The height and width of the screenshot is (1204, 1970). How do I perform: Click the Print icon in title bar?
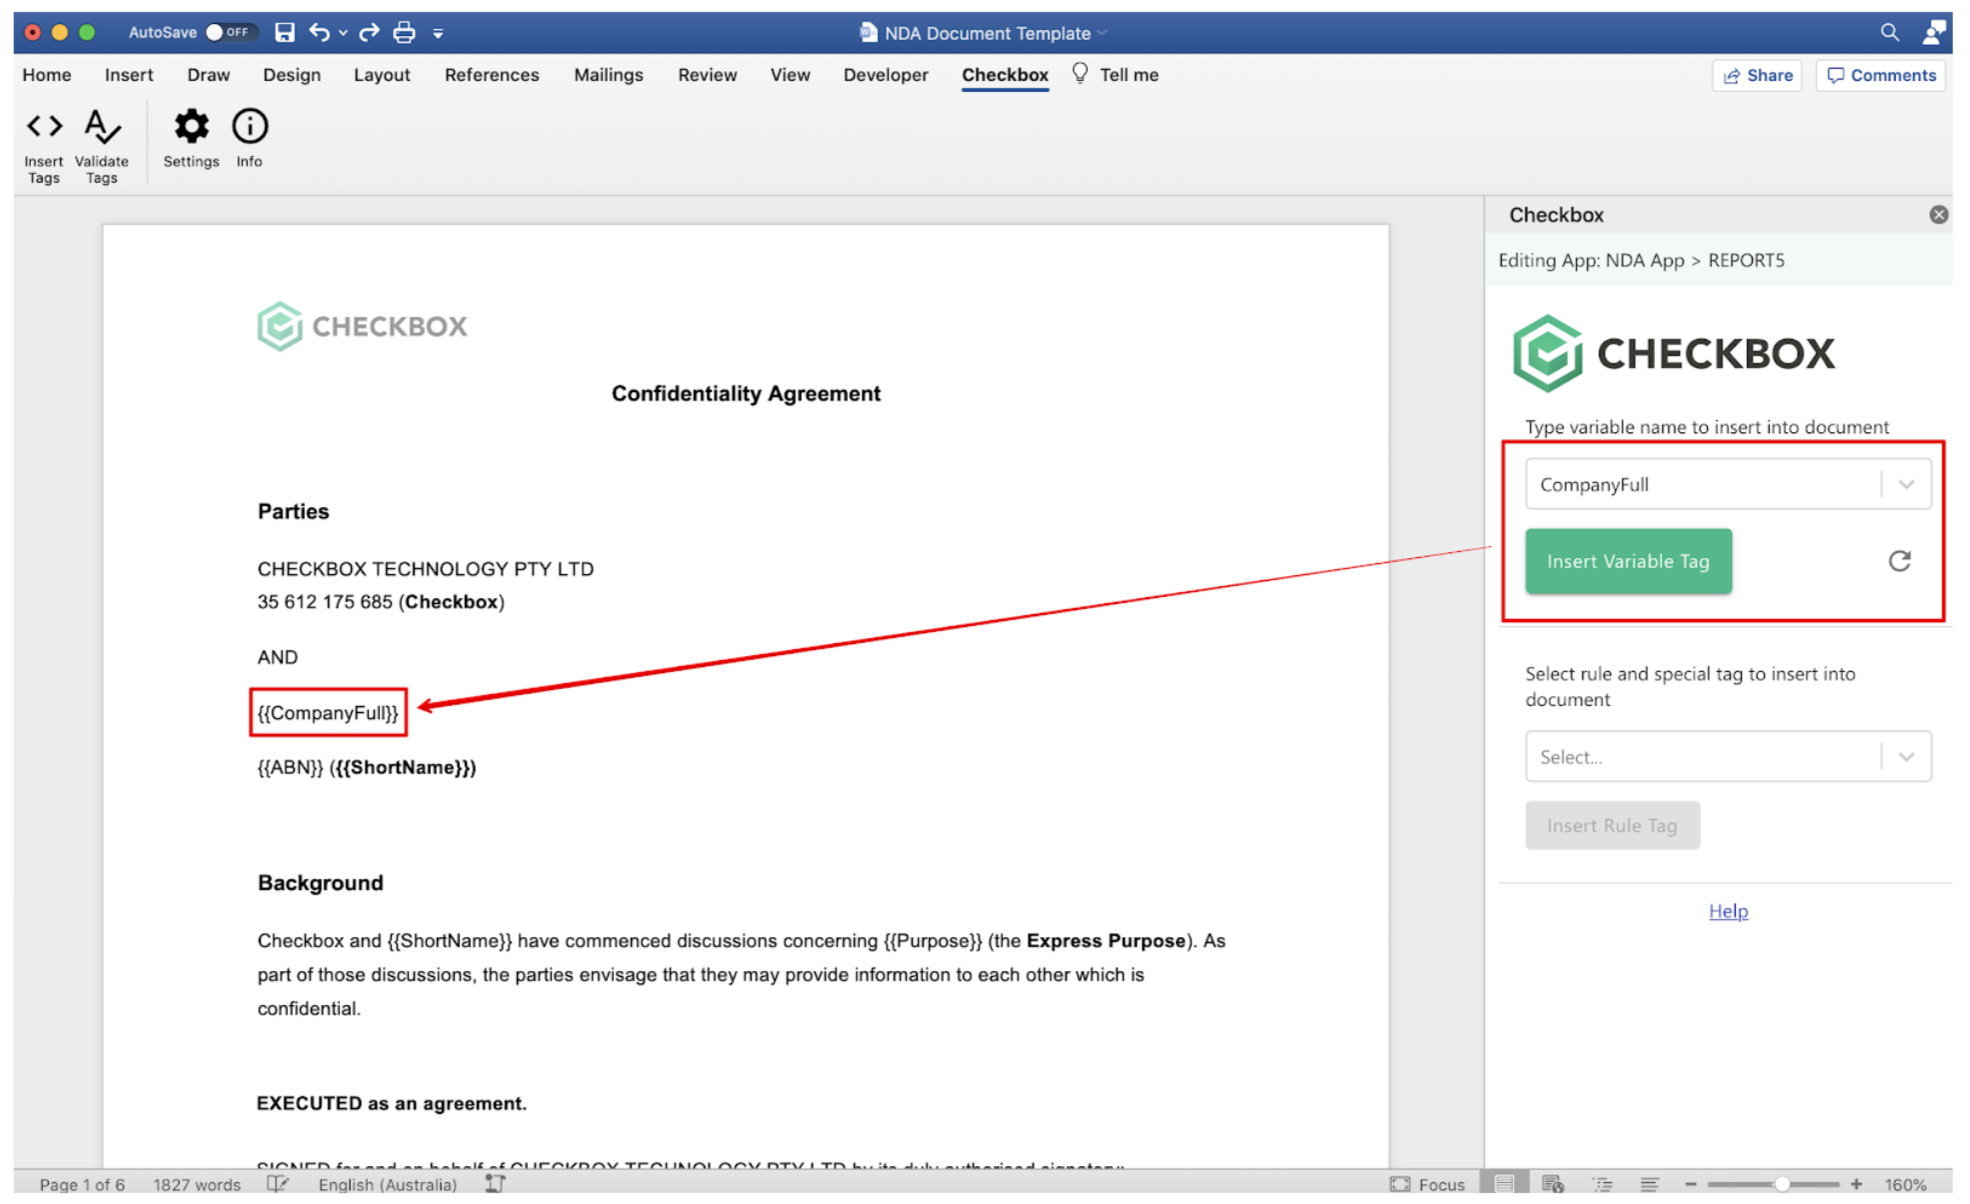click(x=404, y=32)
